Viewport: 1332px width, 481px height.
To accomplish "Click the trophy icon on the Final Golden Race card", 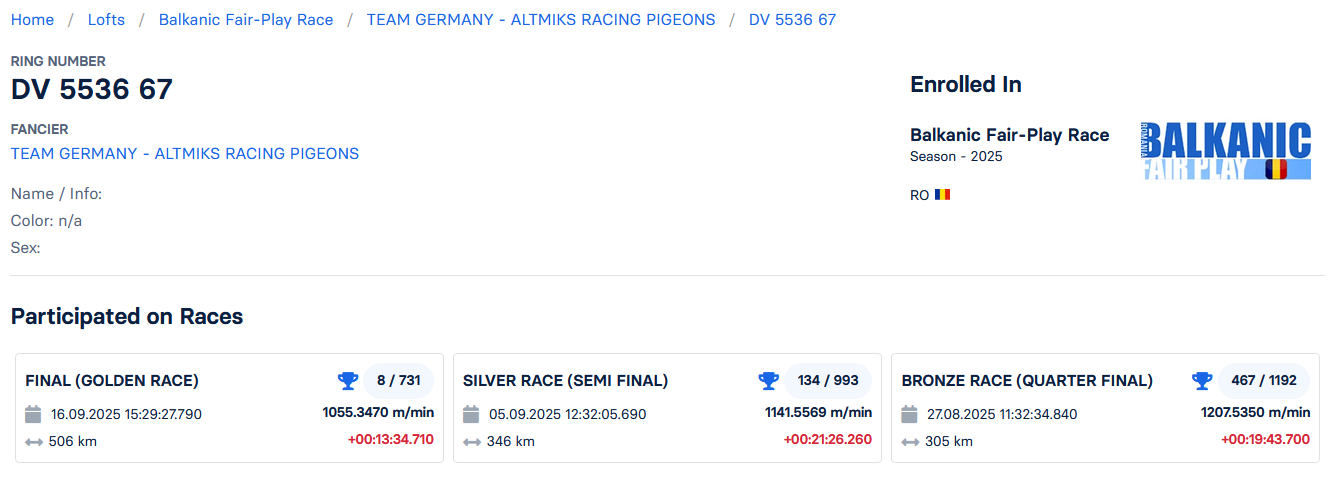I will 348,381.
